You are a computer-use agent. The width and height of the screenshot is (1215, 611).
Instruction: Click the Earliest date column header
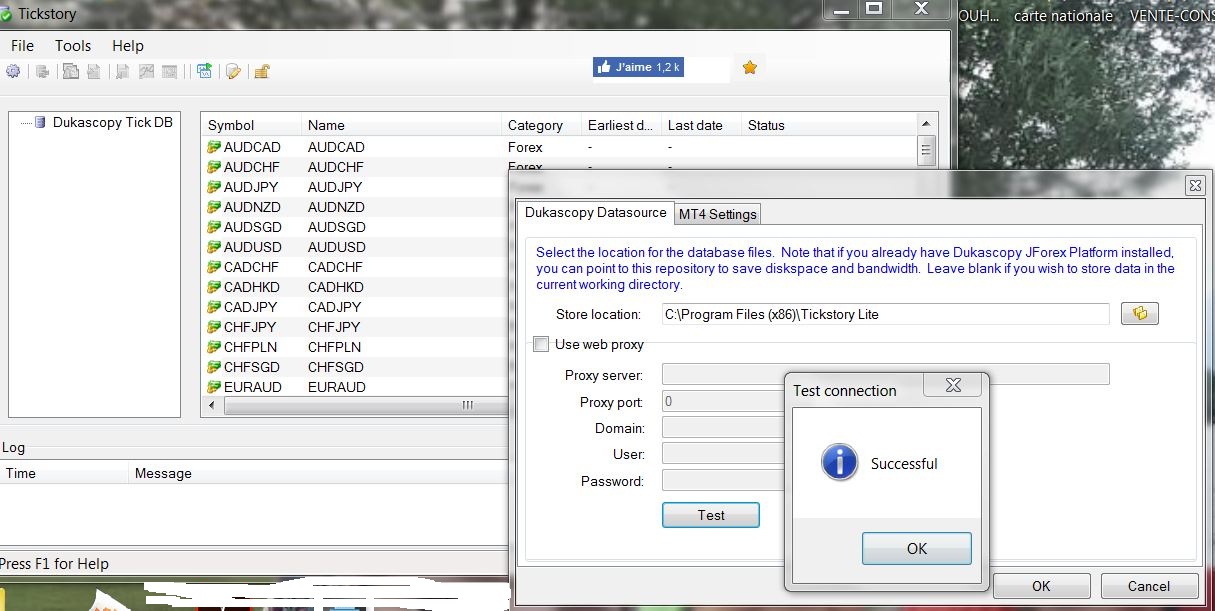click(x=621, y=125)
